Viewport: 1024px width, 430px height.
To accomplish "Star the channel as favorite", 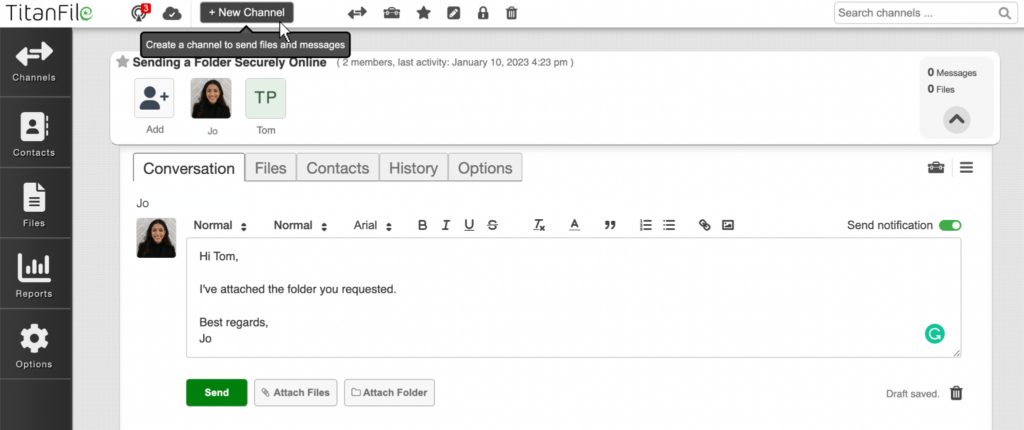I will 123,62.
